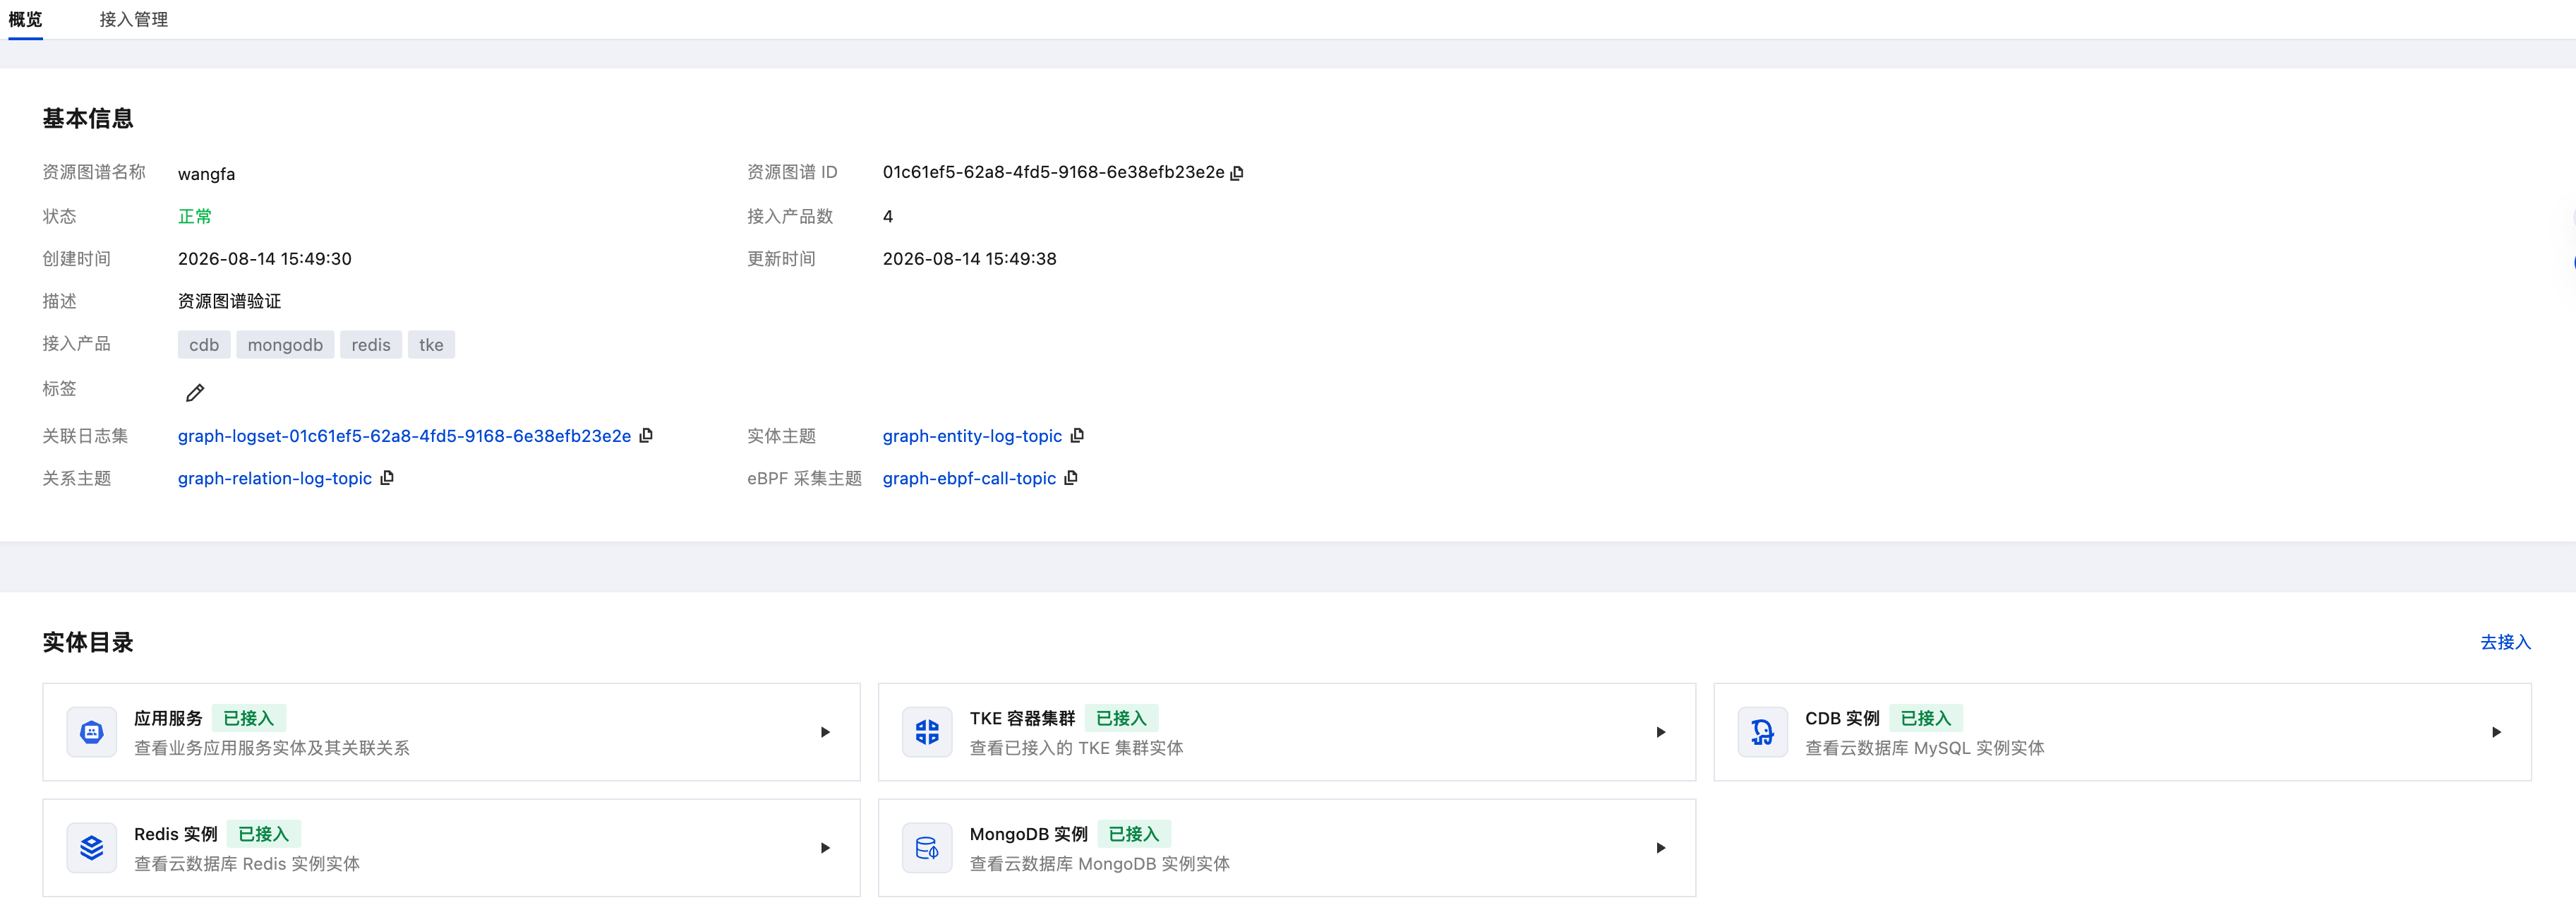Expand the Redis 实例 card arrow
The image size is (2576, 922).
pyautogui.click(x=825, y=849)
